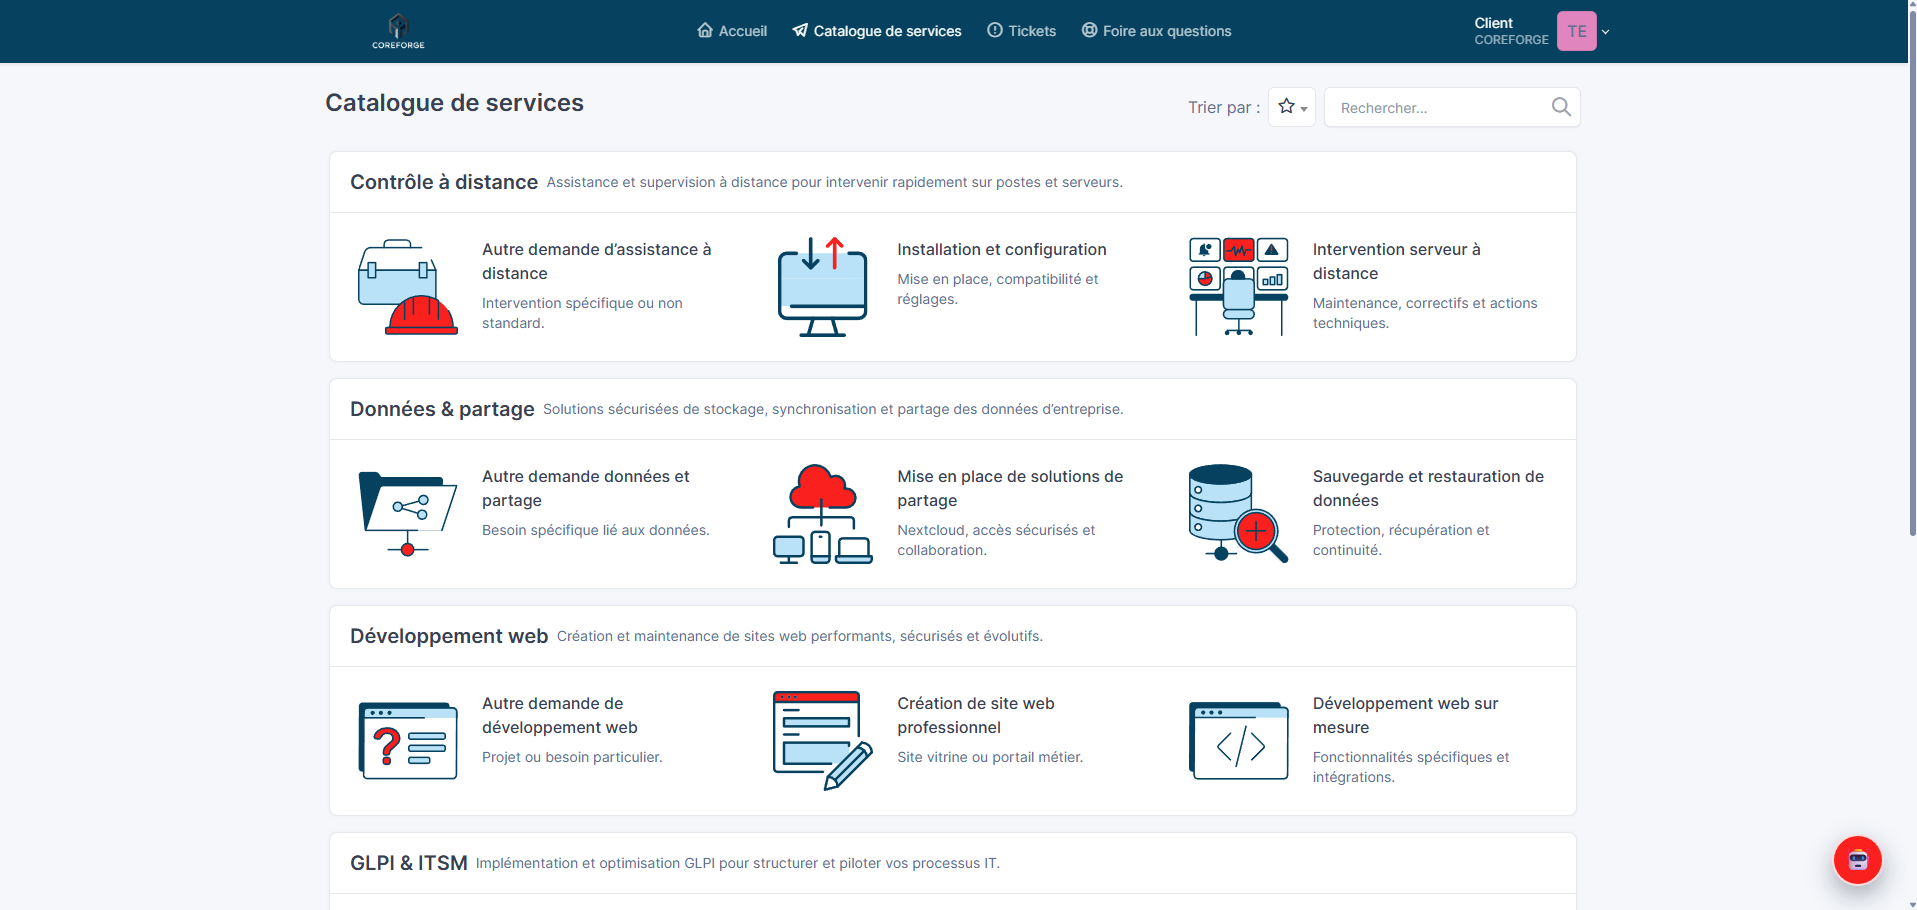Screen dimensions: 1917x910
Task: Open the Catalogue de services nav item
Action: tap(876, 31)
